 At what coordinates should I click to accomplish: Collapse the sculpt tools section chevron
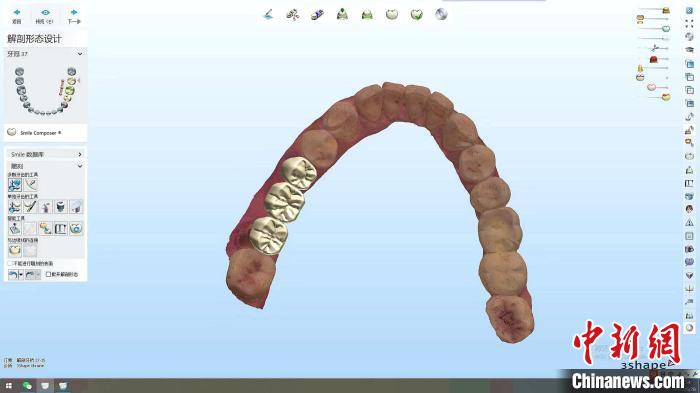pos(80,166)
